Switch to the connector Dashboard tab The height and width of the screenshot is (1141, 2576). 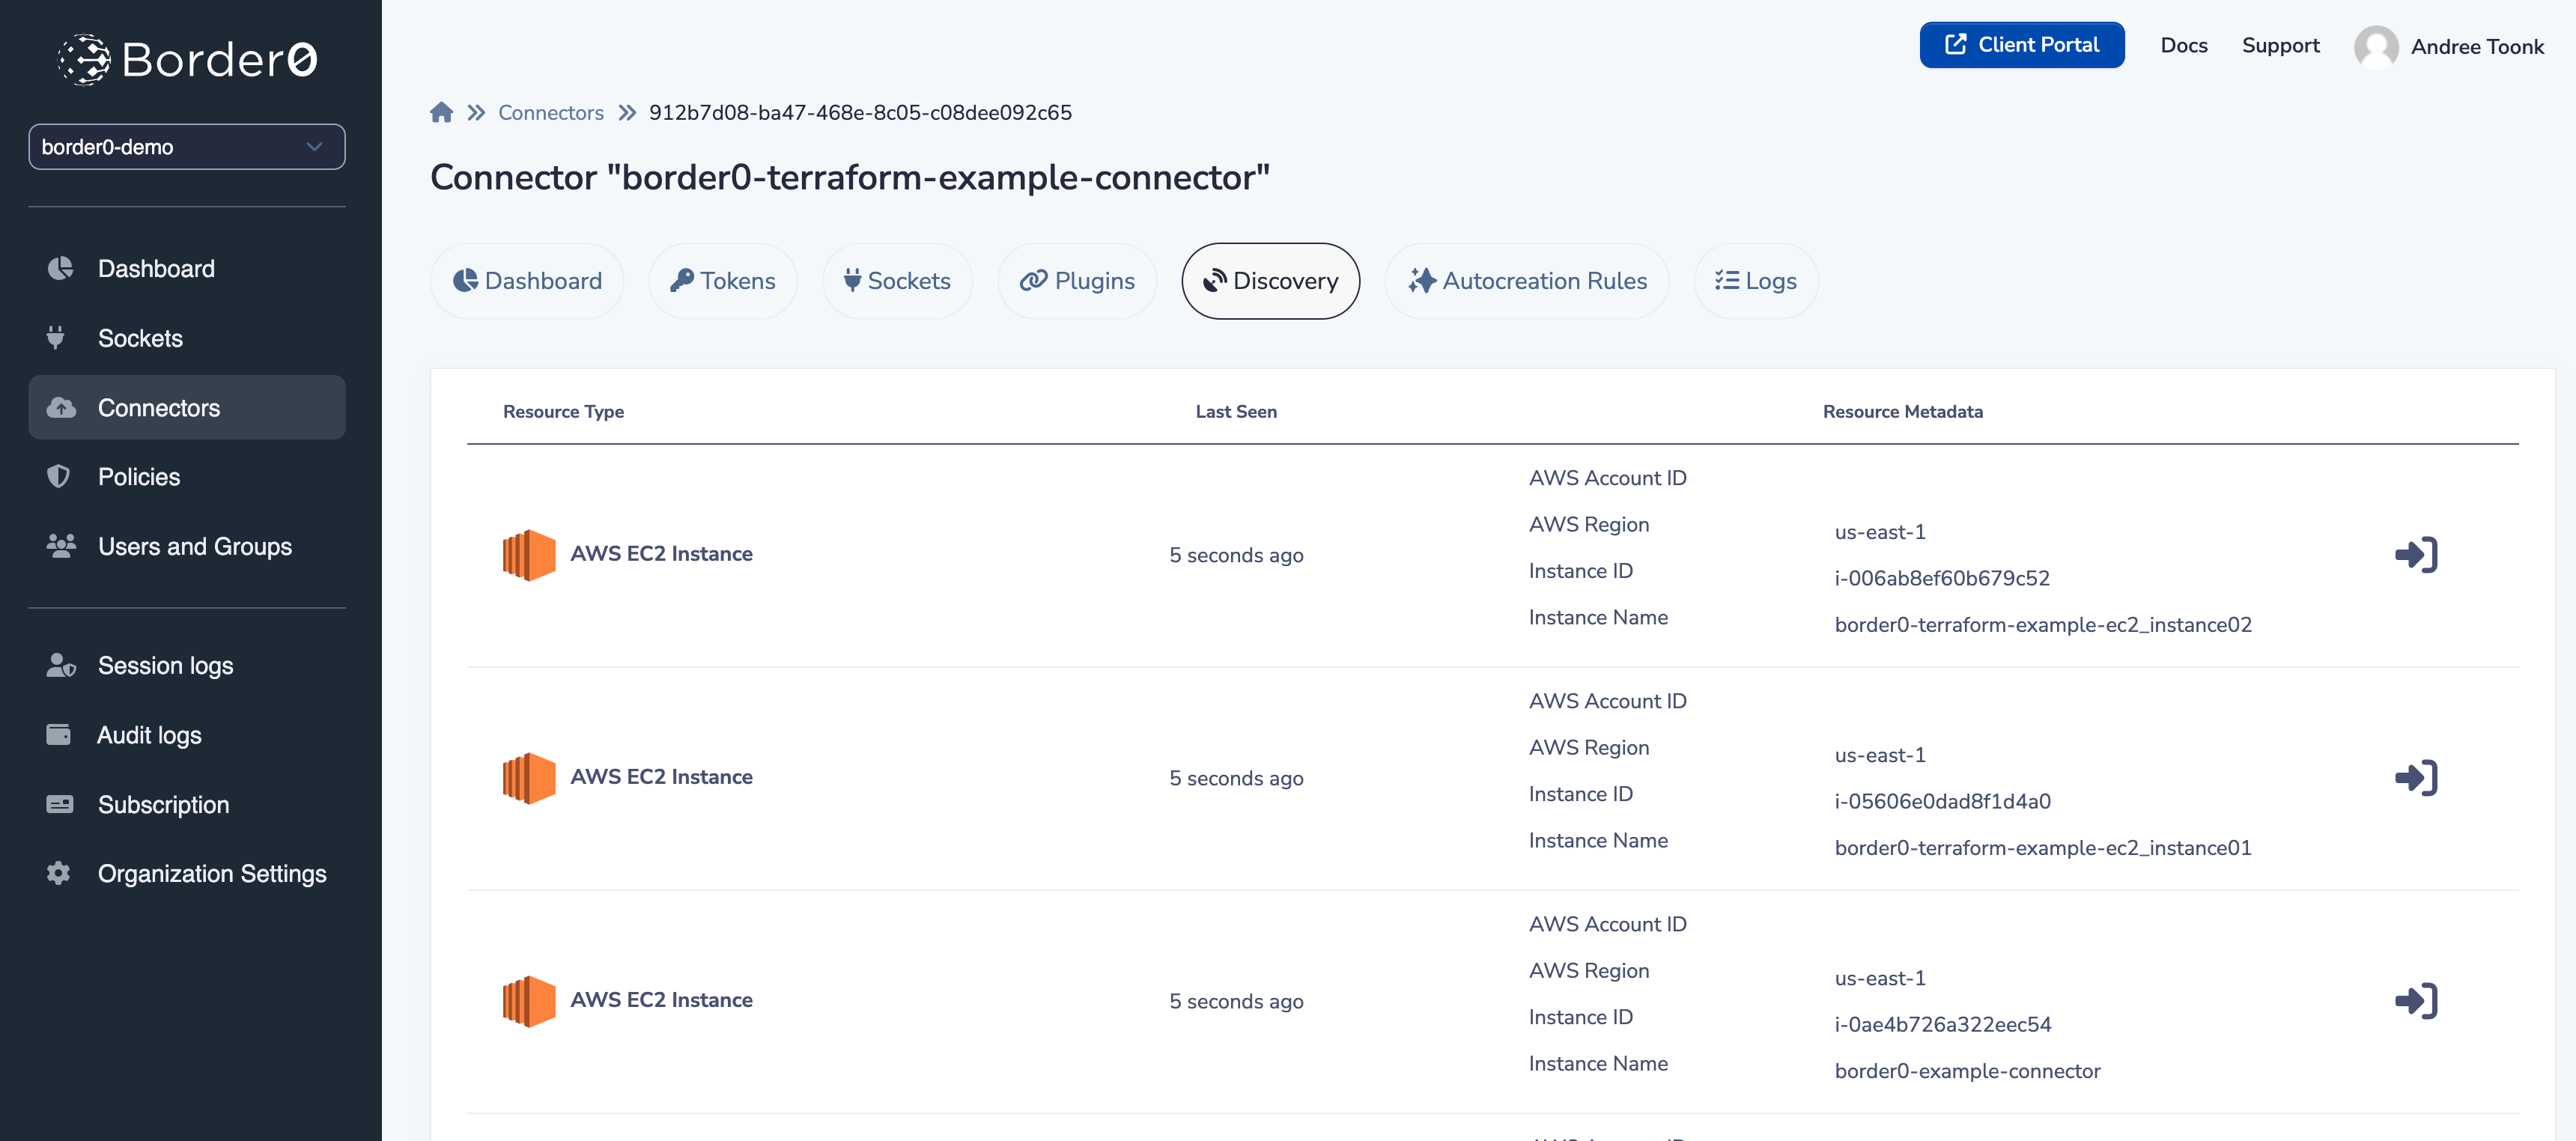pos(527,281)
